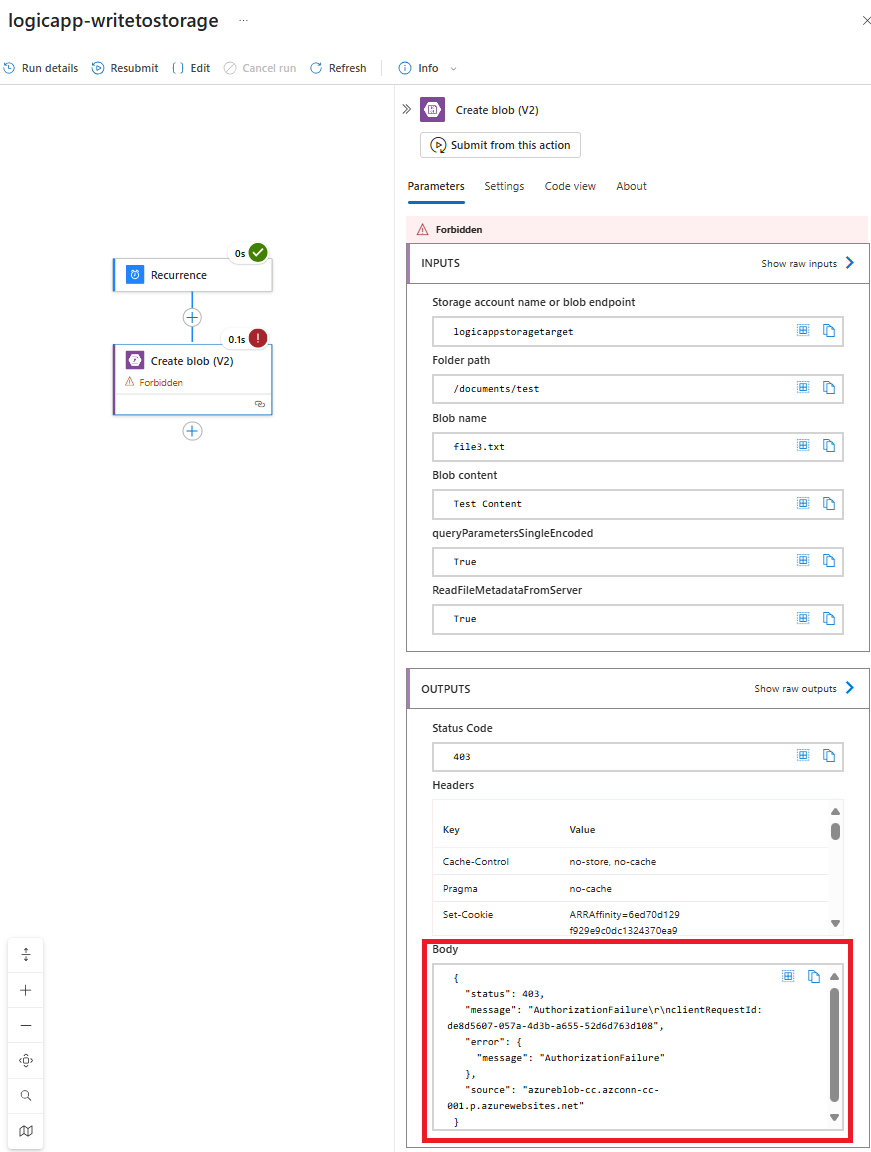Open the minimap icon on canvas

pyautogui.click(x=26, y=1131)
